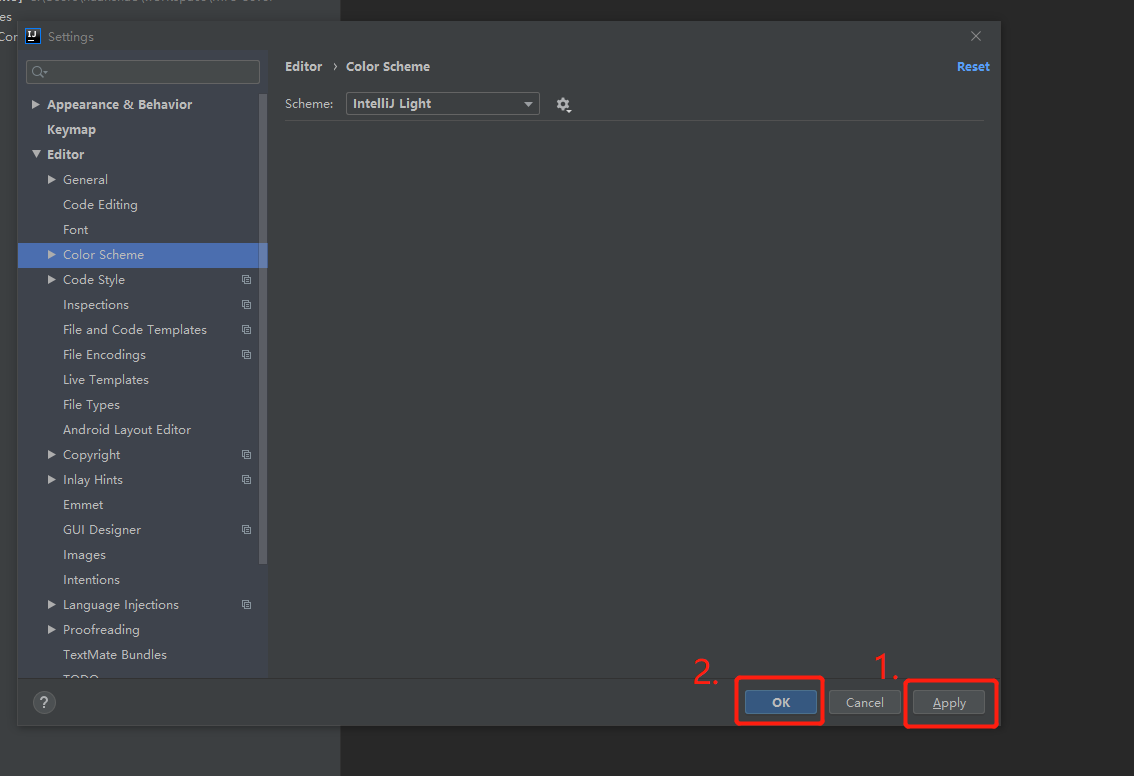1134x776 pixels.
Task: Click the Help question mark icon
Action: [43, 702]
